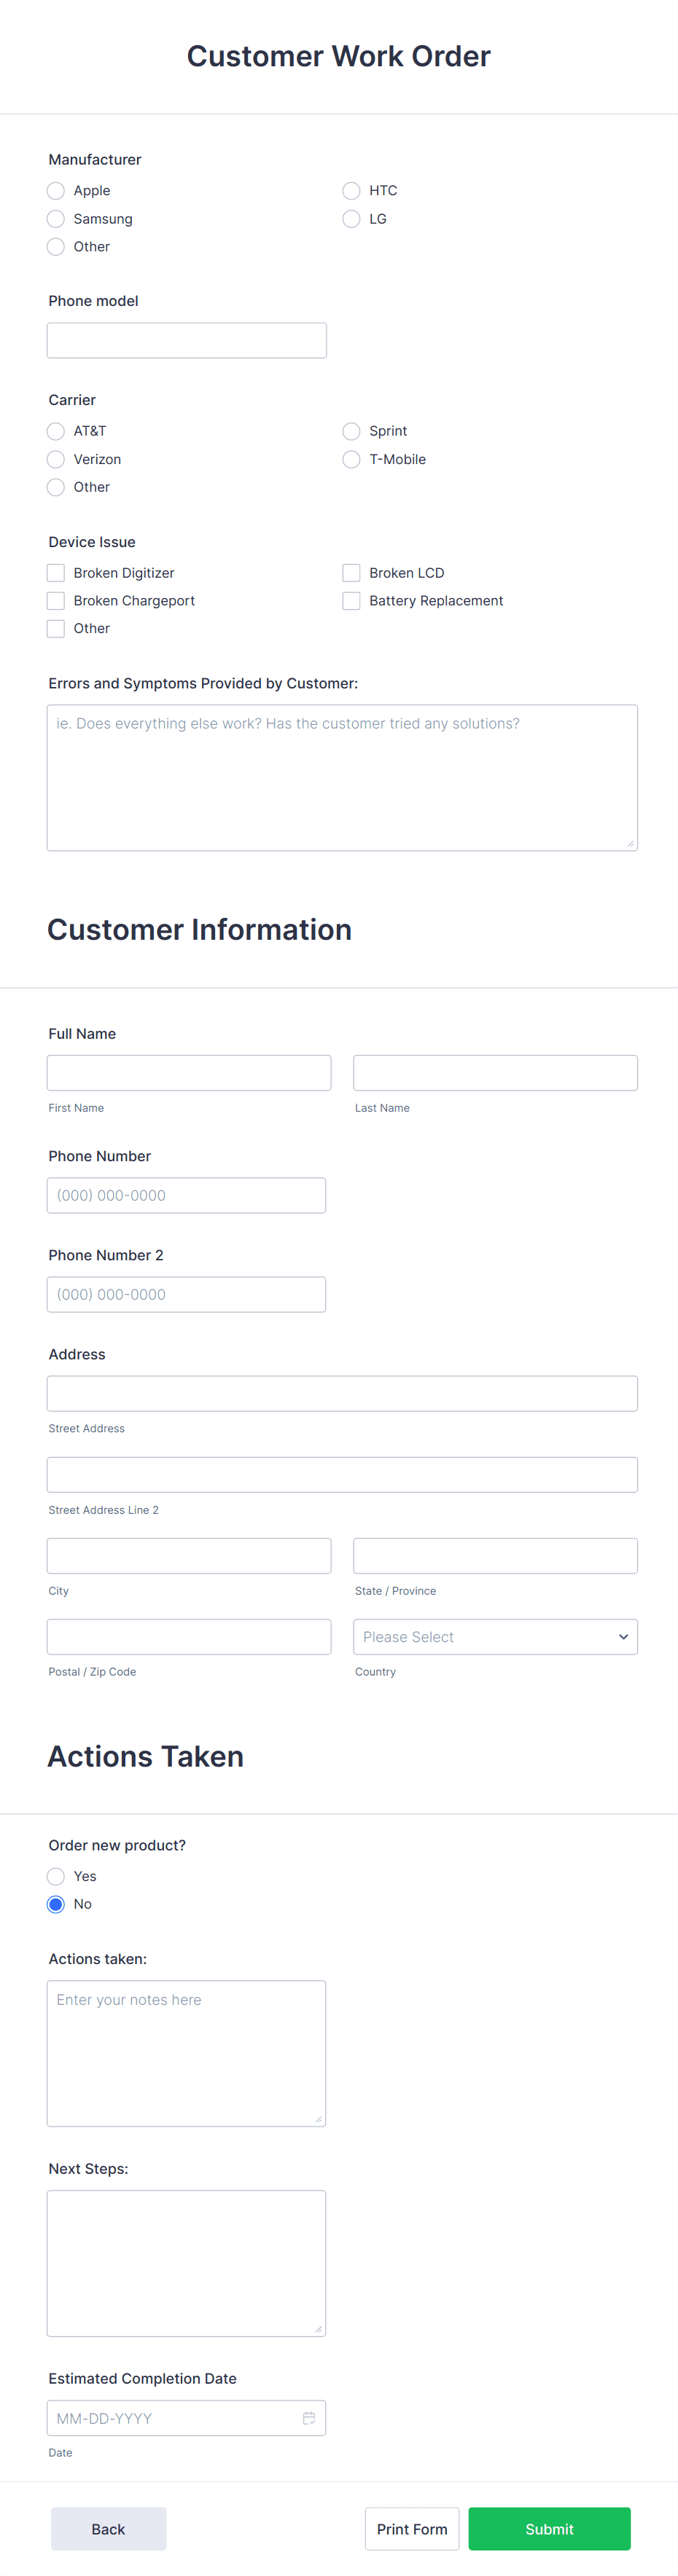
Task: Select the Apple manufacturer radio button
Action: 56,190
